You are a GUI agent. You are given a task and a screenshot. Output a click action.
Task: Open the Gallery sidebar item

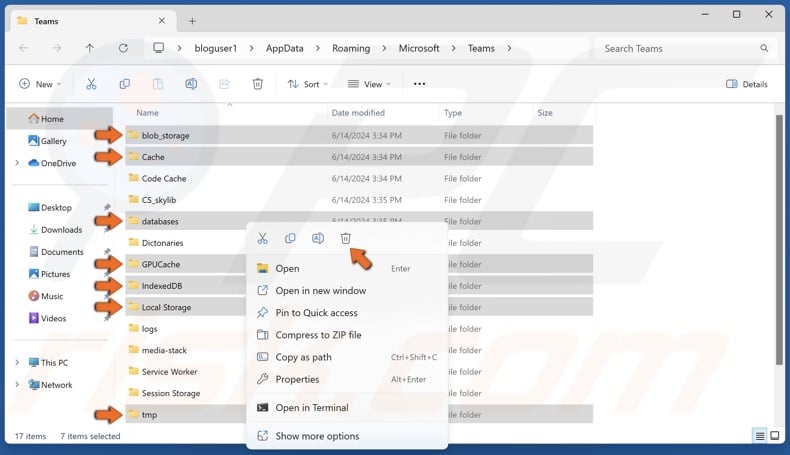pos(47,141)
